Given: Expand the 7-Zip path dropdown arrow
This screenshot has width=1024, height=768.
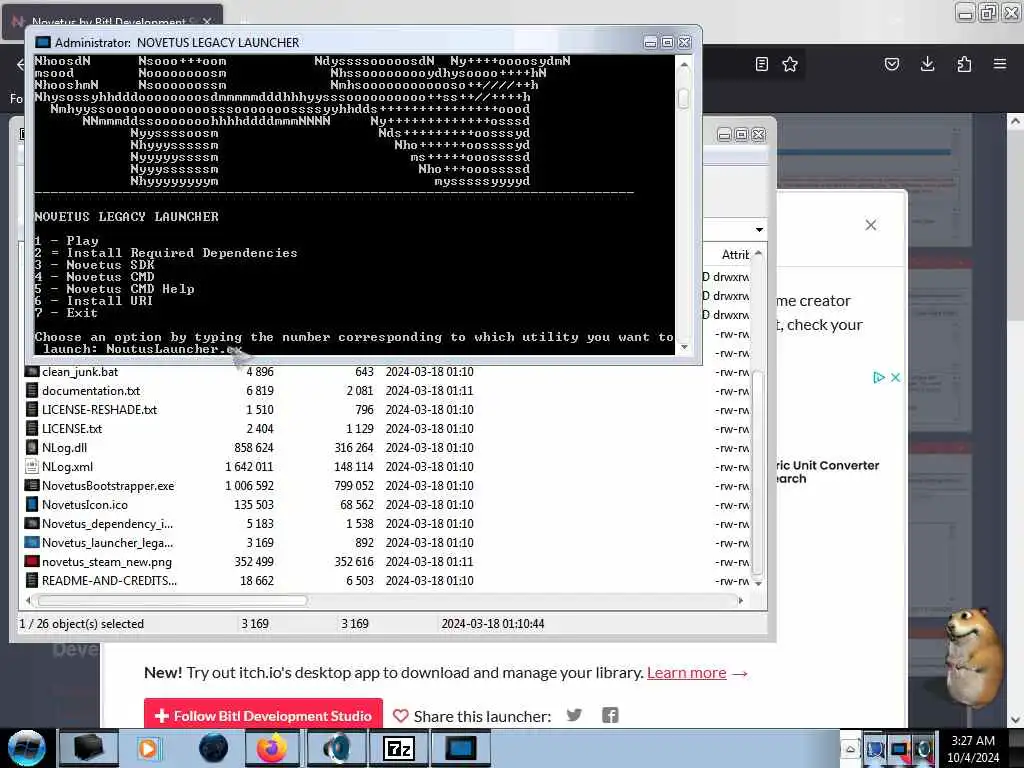Looking at the screenshot, I should tap(759, 229).
